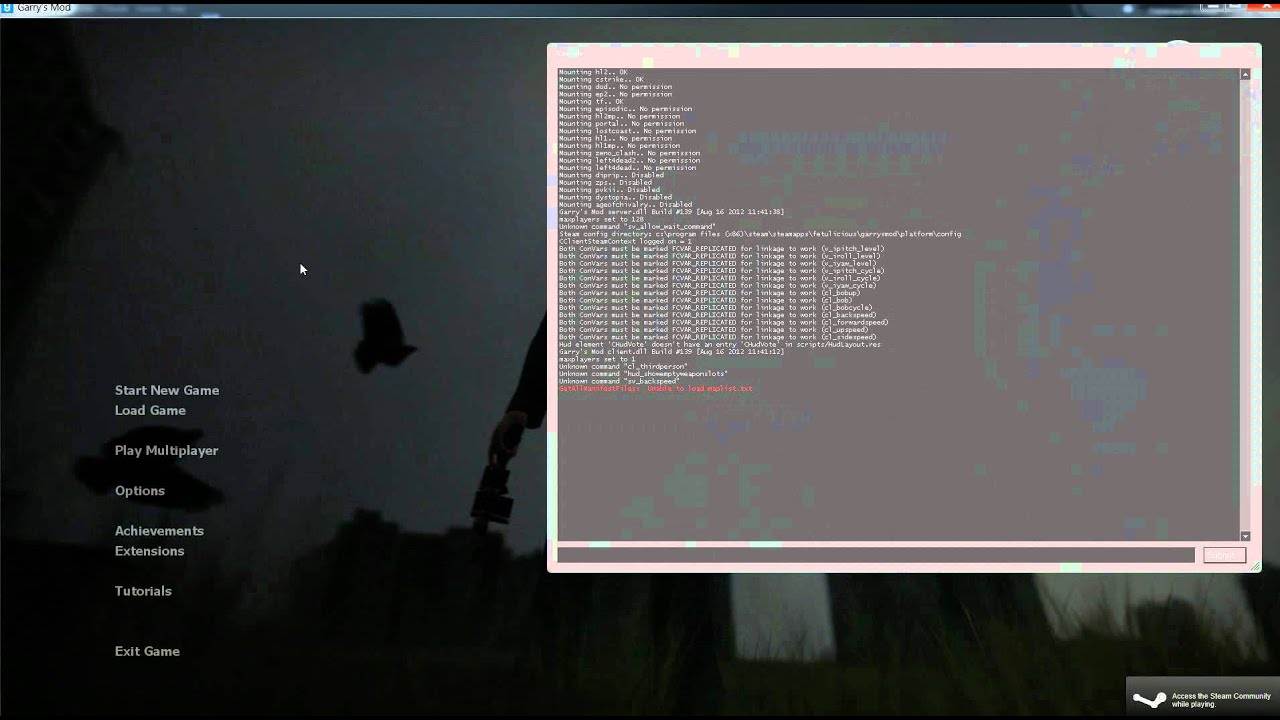Click the "maxplayers set to 1" console line
1280x720 pixels.
coord(597,358)
